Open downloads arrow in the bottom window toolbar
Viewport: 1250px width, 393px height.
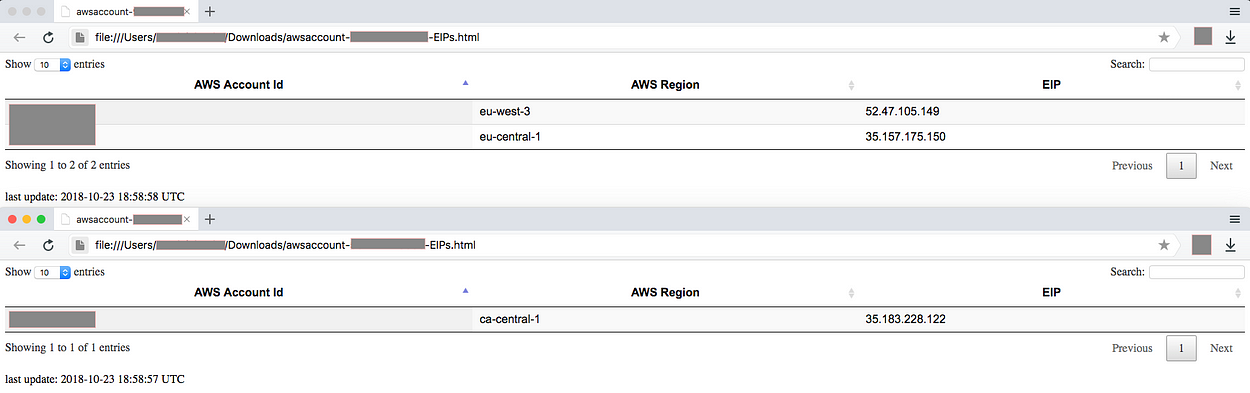pyautogui.click(x=1230, y=245)
